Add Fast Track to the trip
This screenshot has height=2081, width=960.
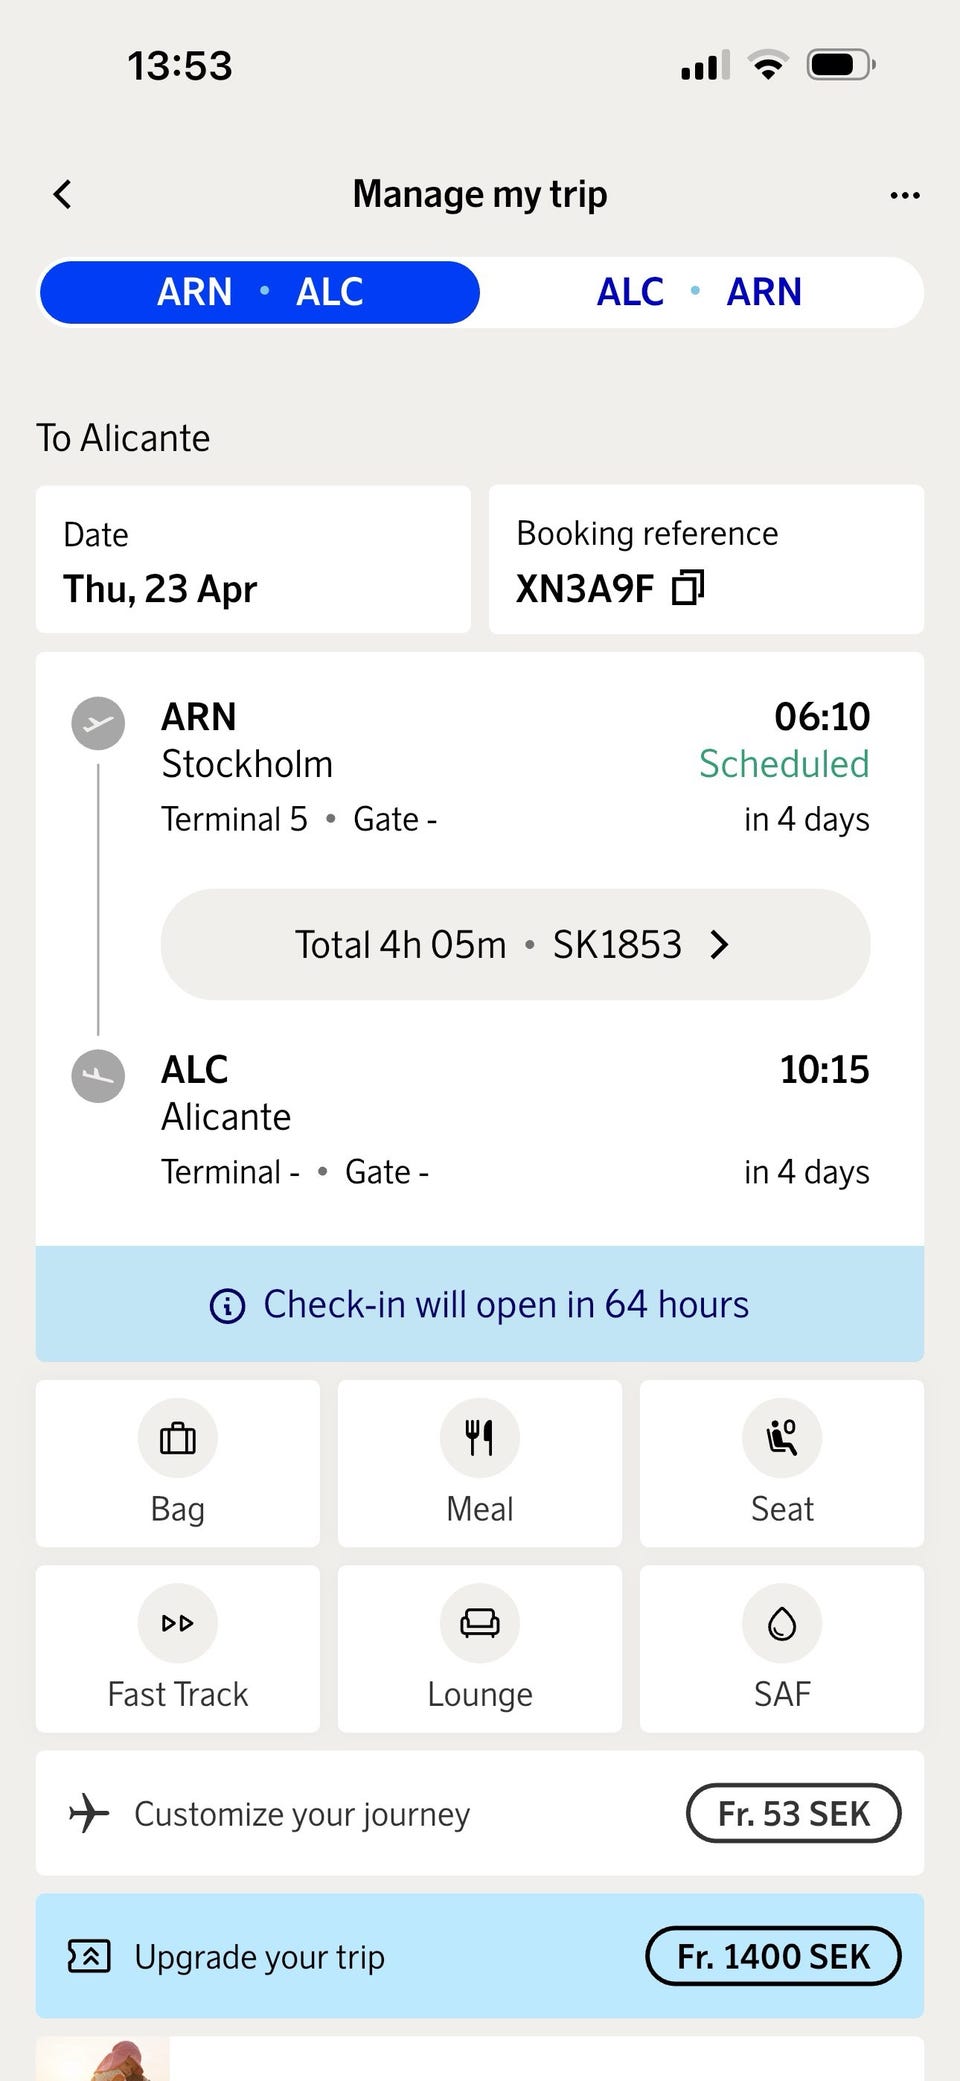click(x=178, y=1648)
